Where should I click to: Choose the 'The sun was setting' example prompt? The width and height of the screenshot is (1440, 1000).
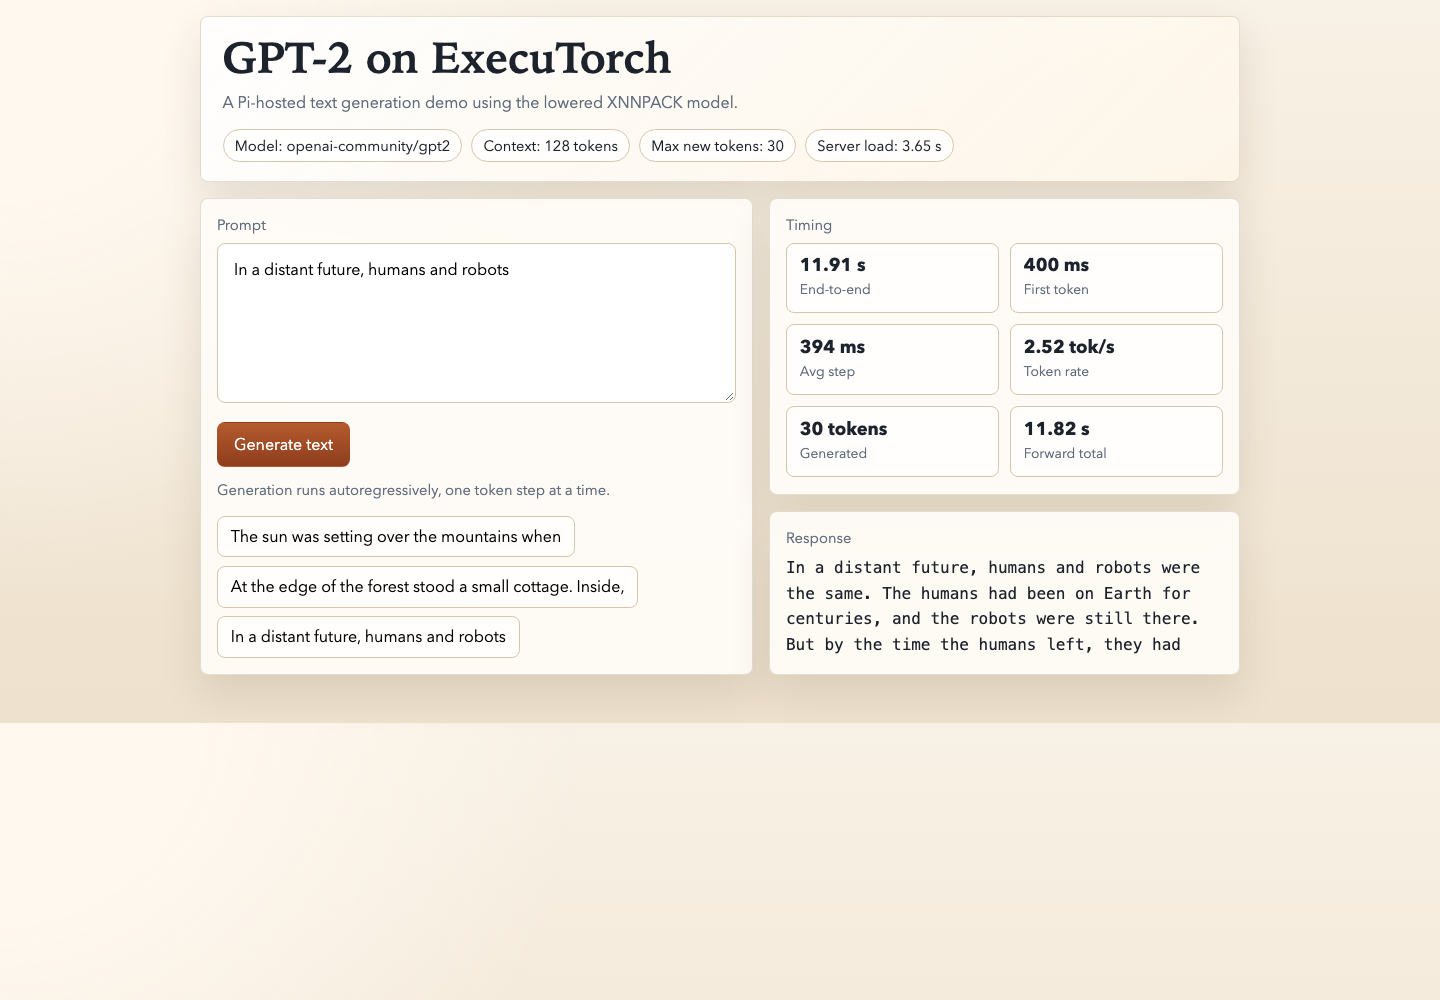(396, 537)
